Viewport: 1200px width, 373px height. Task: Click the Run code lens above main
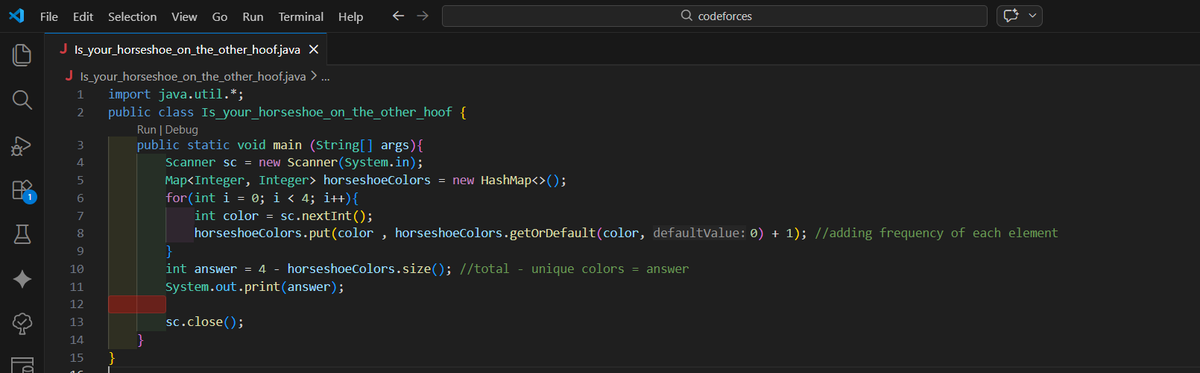click(147, 130)
